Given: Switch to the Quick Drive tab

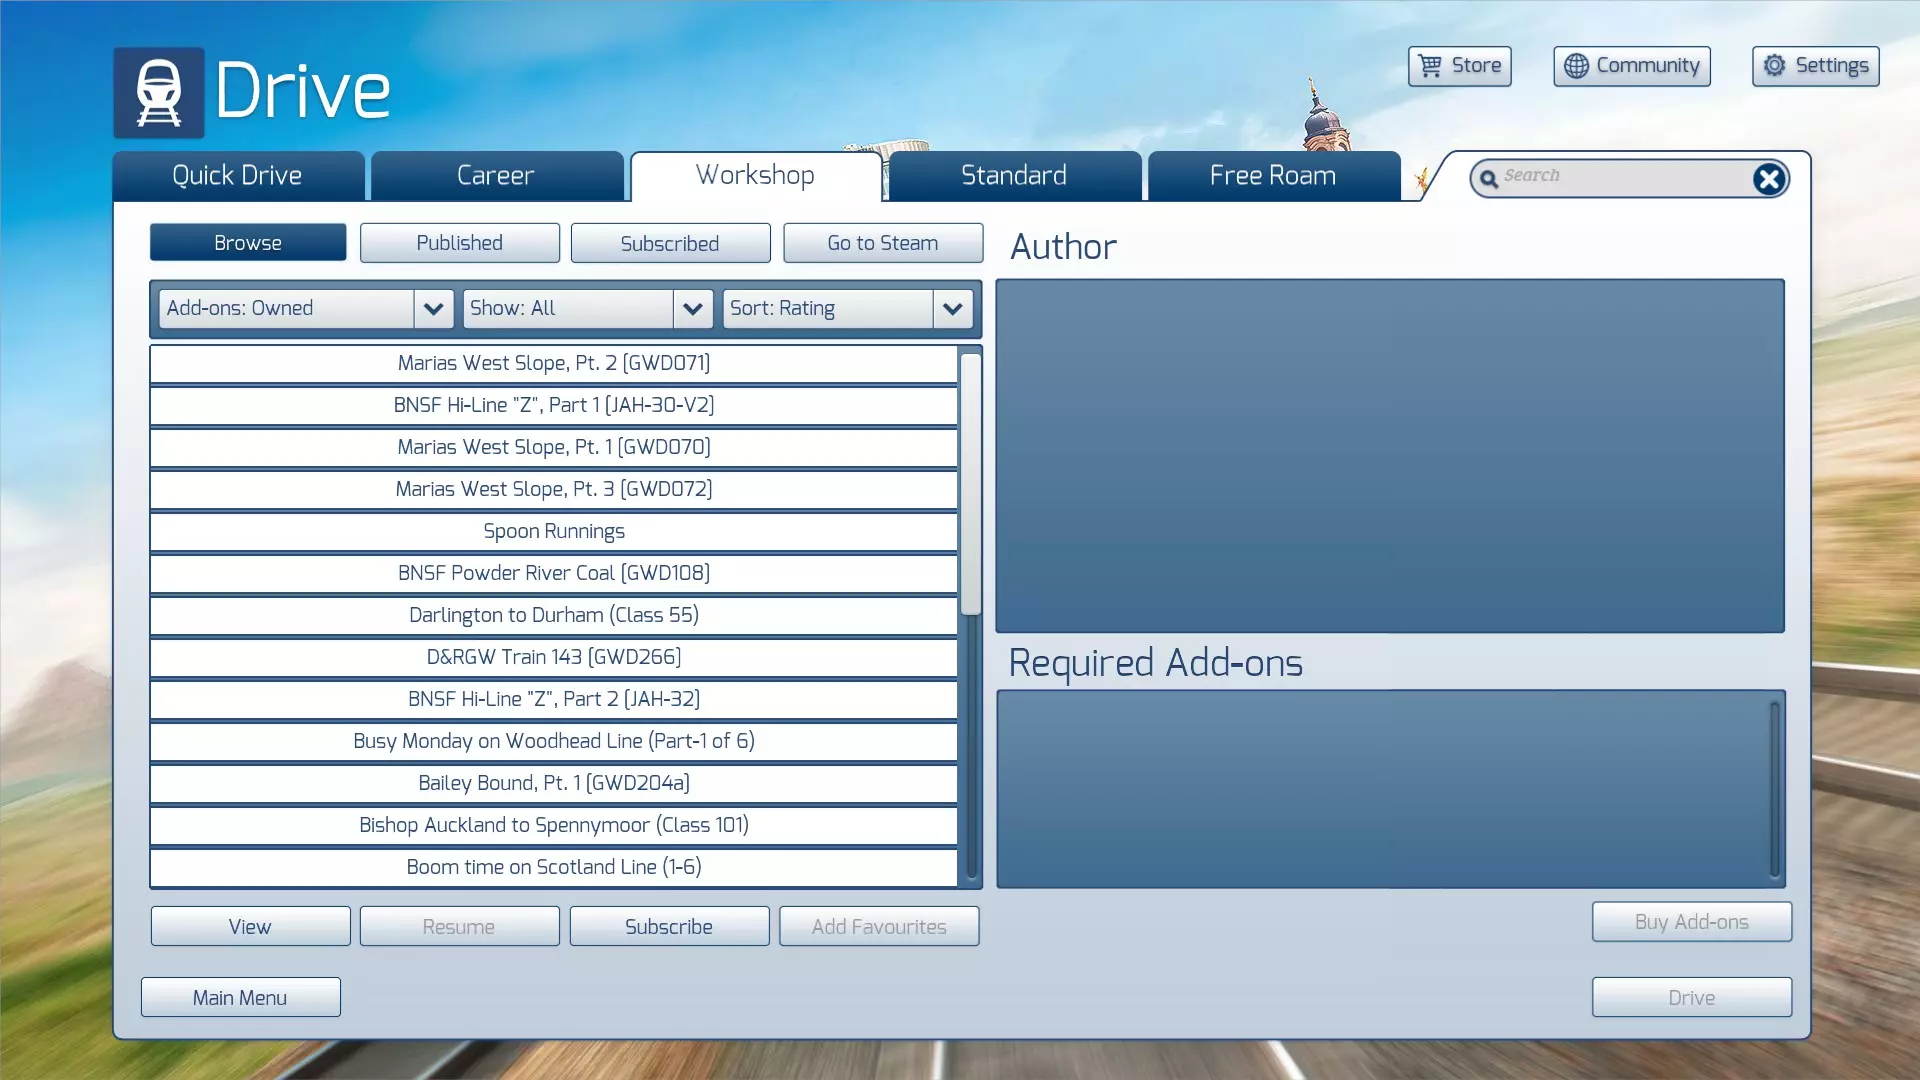Looking at the screenshot, I should 237,176.
